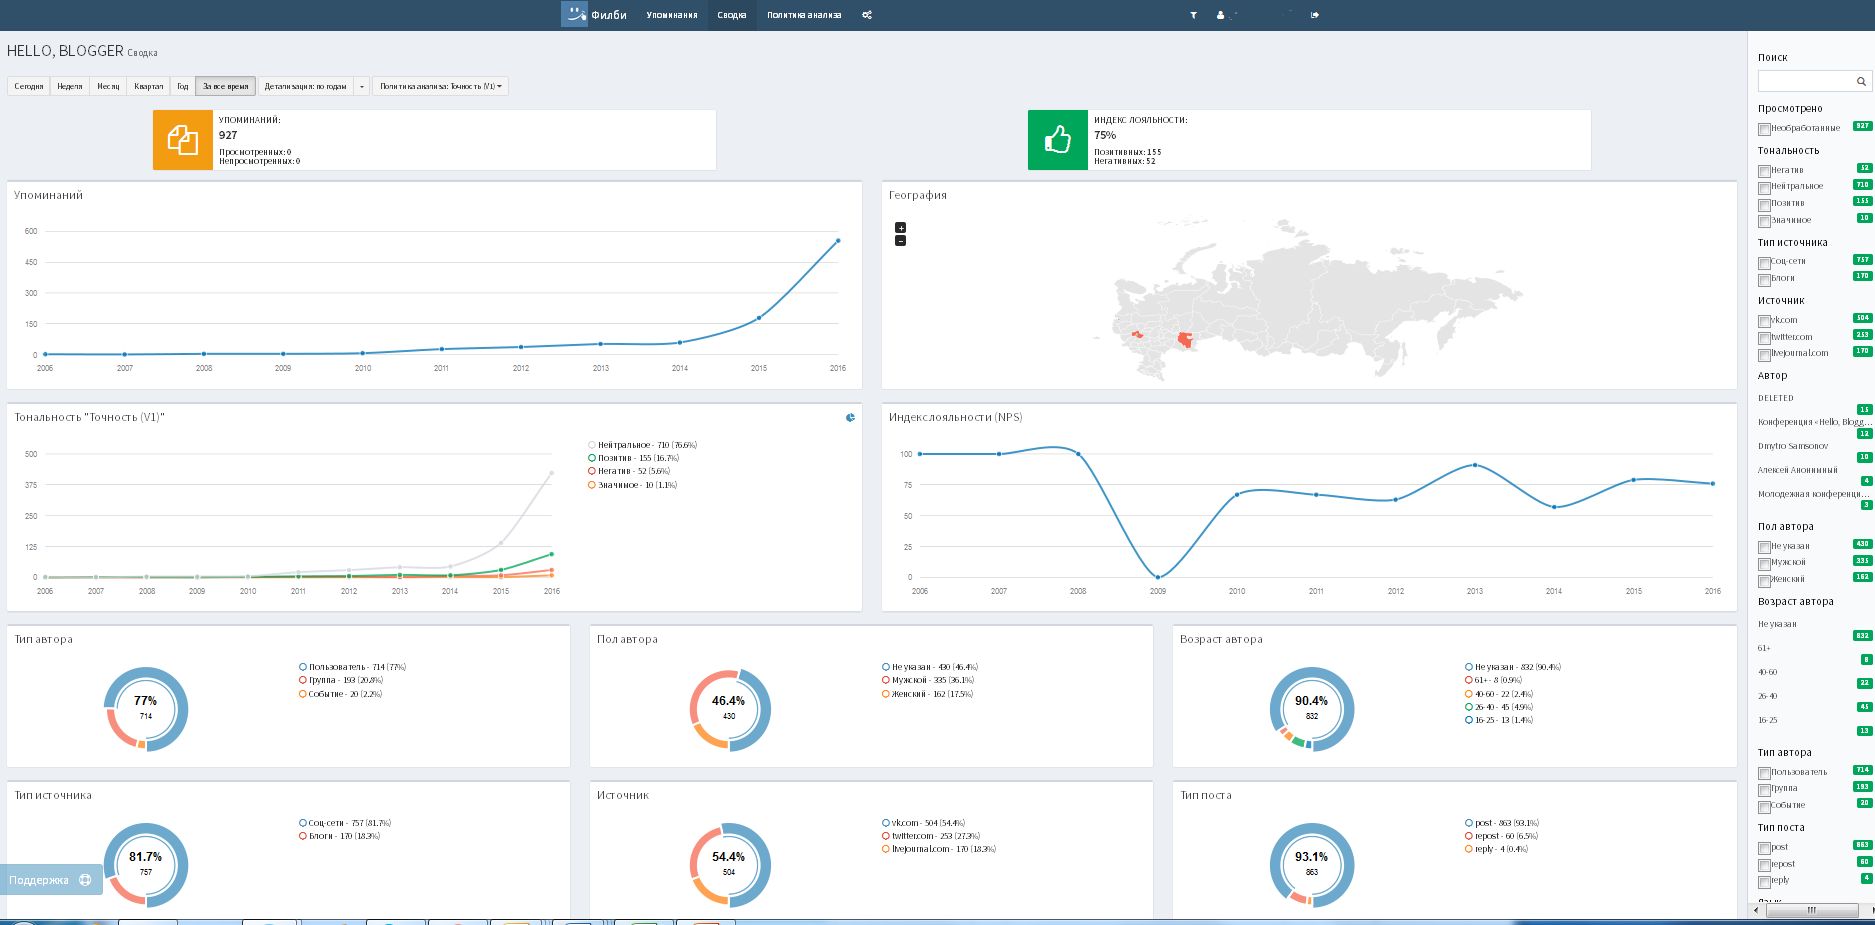Toggle Значимое series in tonality legend
Viewport: 1875px width, 925px height.
click(x=633, y=485)
